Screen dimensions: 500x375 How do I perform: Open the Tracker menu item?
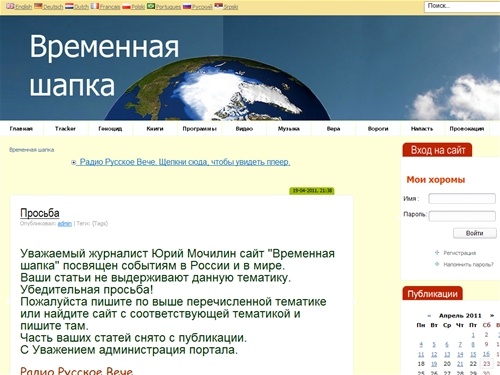tap(65, 129)
